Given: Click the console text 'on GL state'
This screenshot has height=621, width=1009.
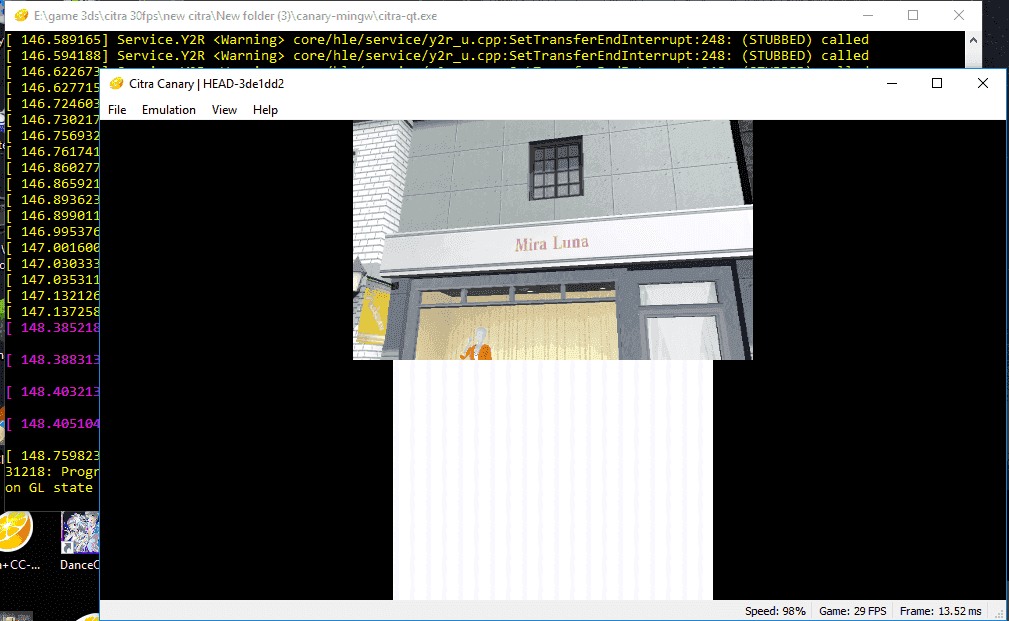Looking at the screenshot, I should 49,488.
